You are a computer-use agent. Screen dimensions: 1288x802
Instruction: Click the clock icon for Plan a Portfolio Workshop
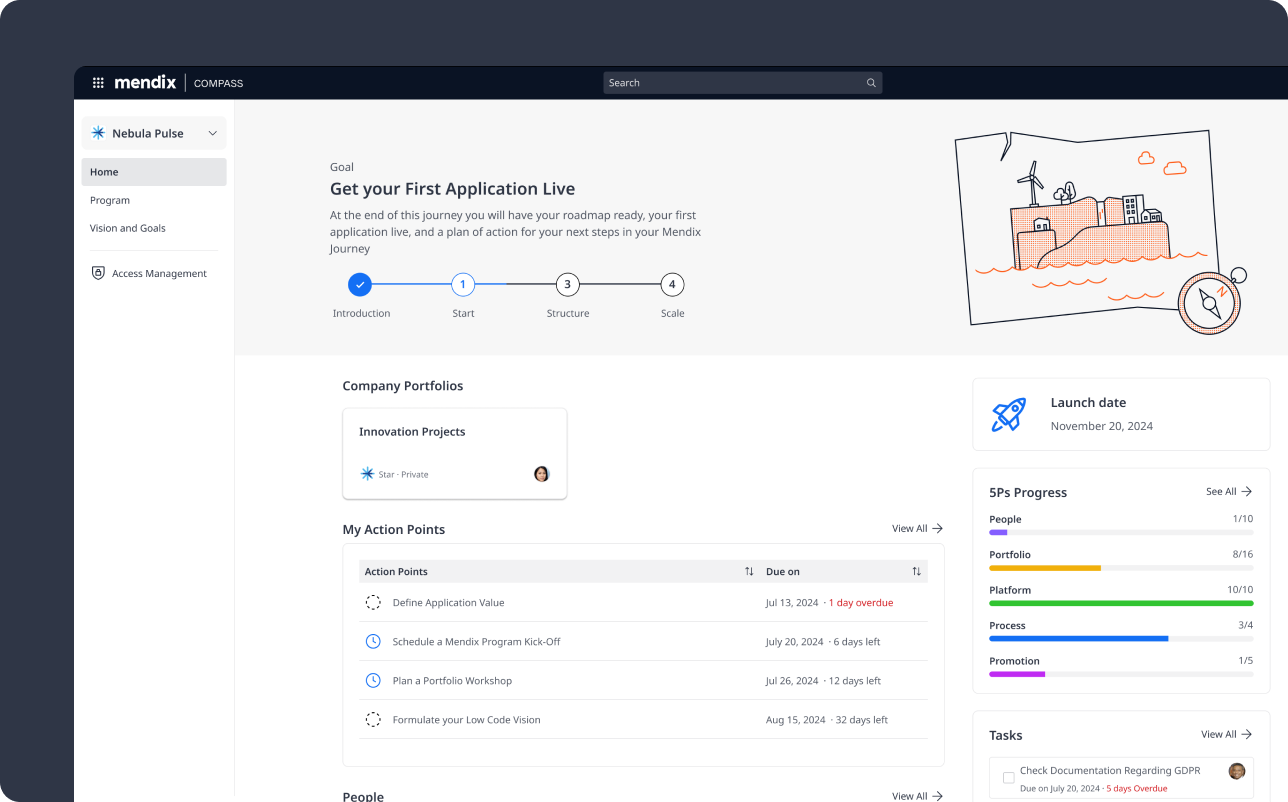[x=373, y=681]
